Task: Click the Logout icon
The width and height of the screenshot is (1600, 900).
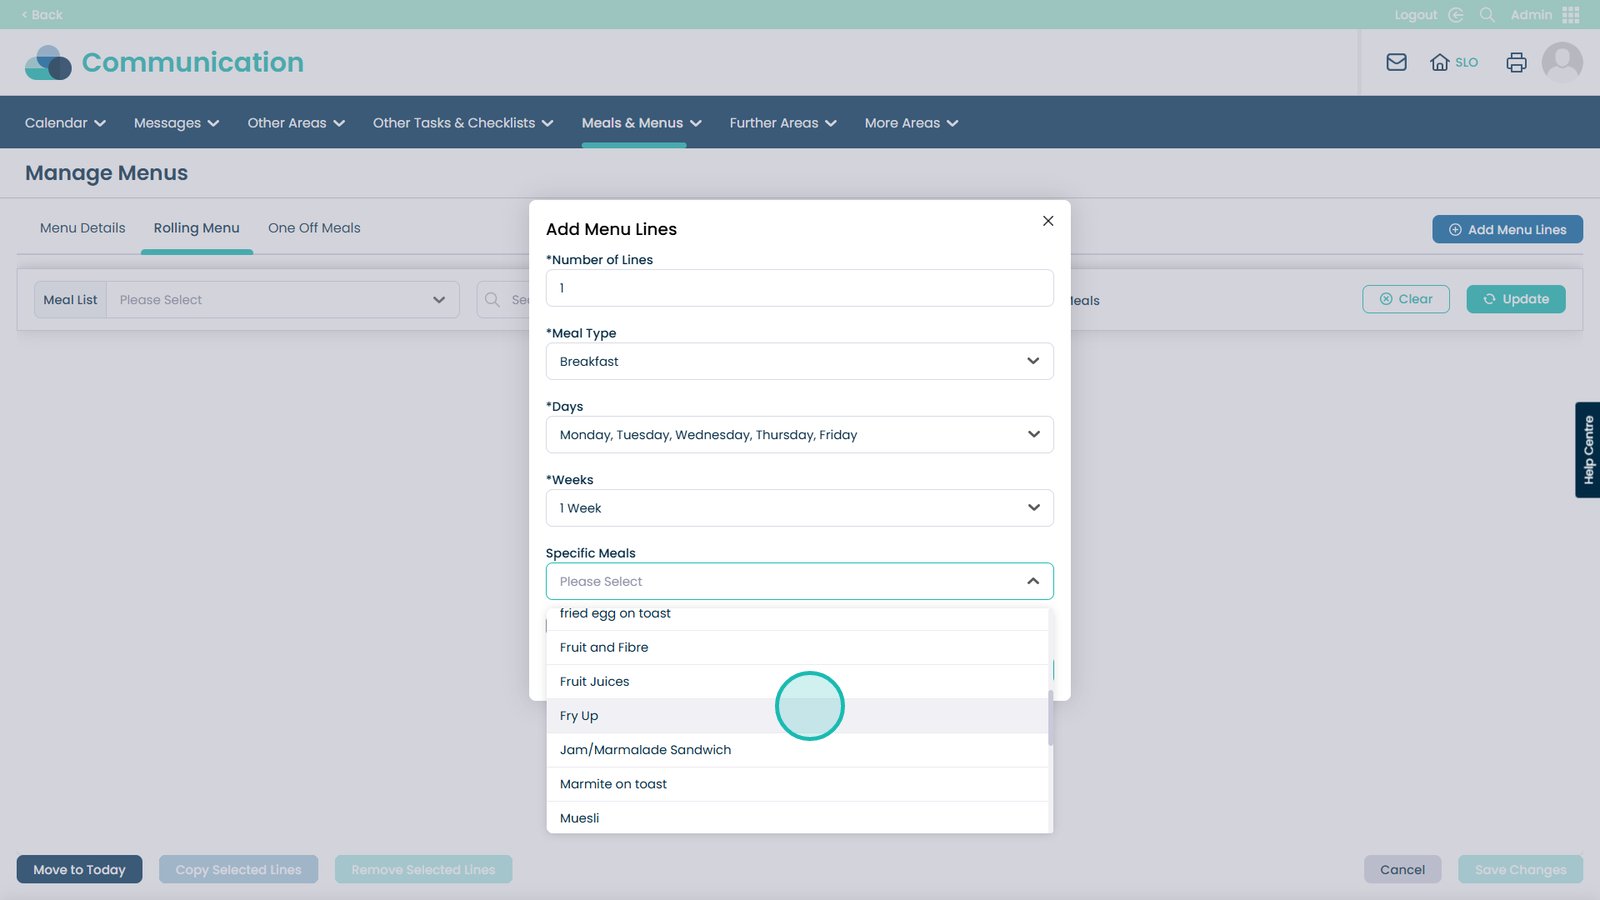Action: tap(1456, 15)
